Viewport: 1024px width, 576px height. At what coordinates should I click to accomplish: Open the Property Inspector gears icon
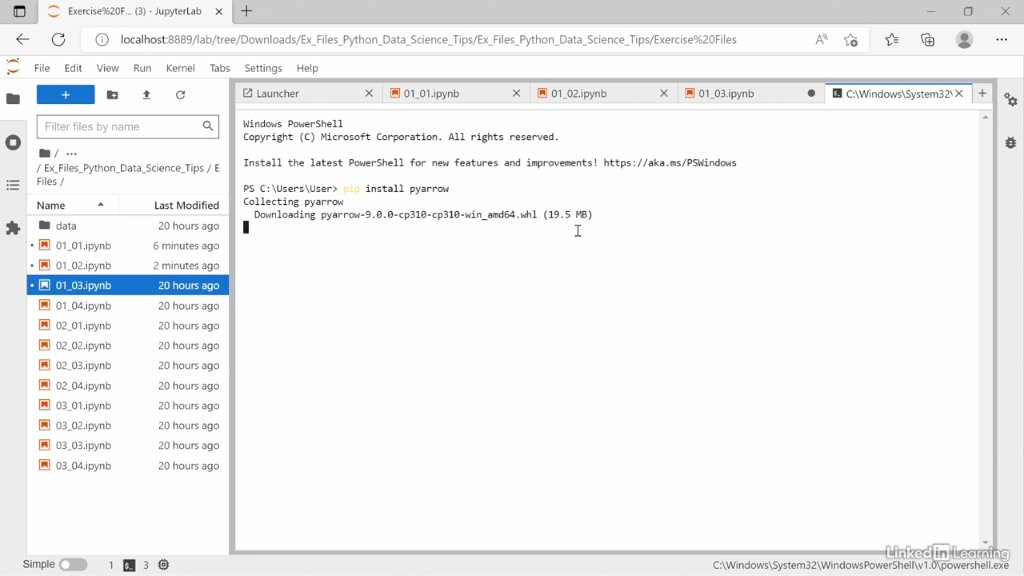click(x=1010, y=100)
